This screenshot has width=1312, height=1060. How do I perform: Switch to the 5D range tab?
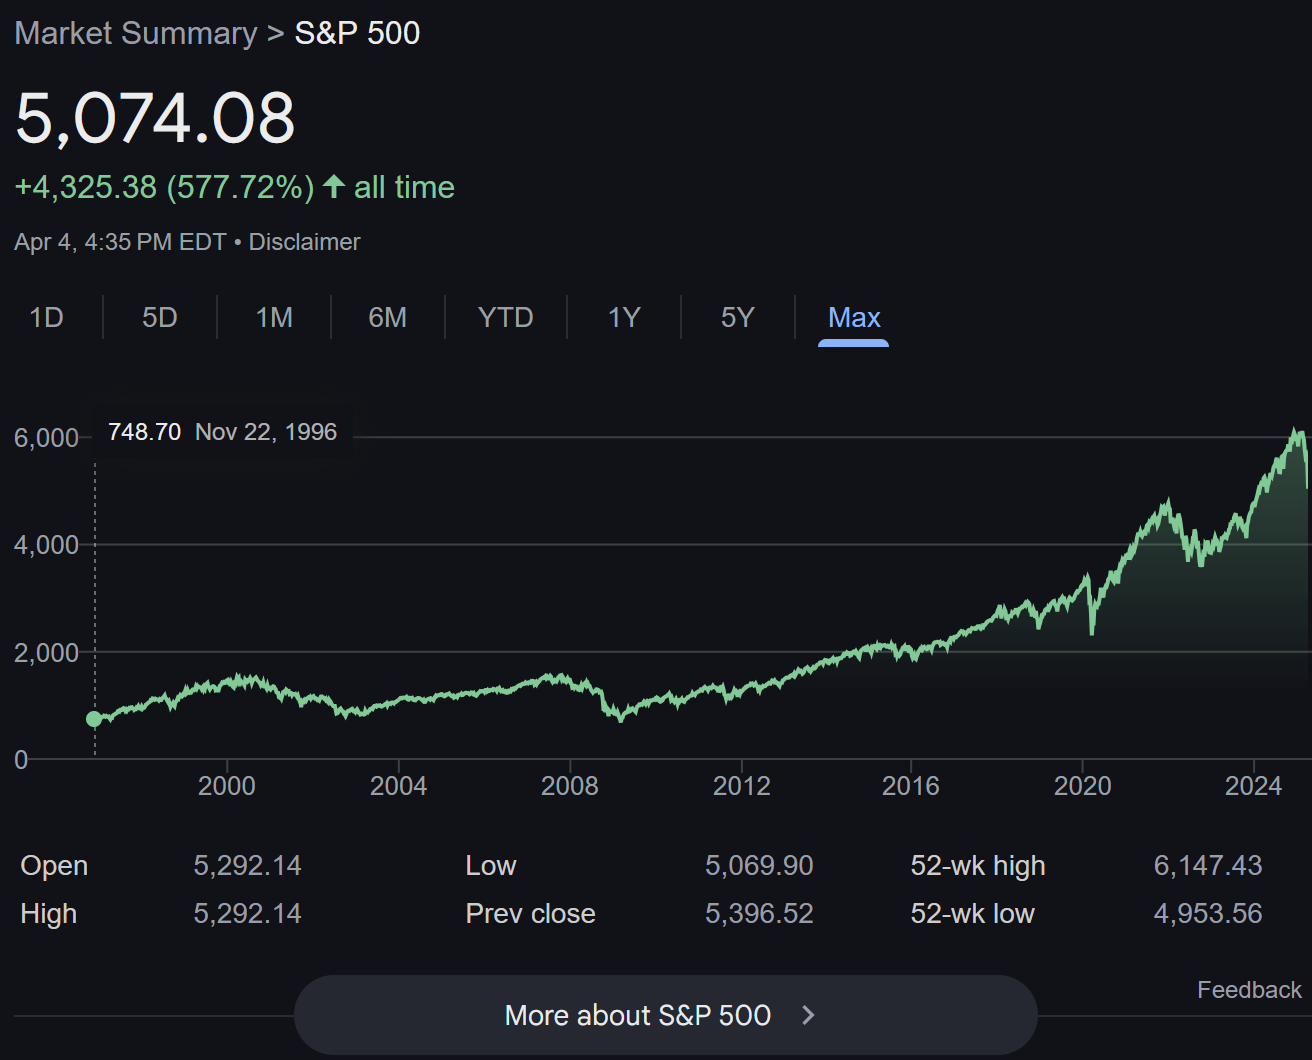(160, 318)
